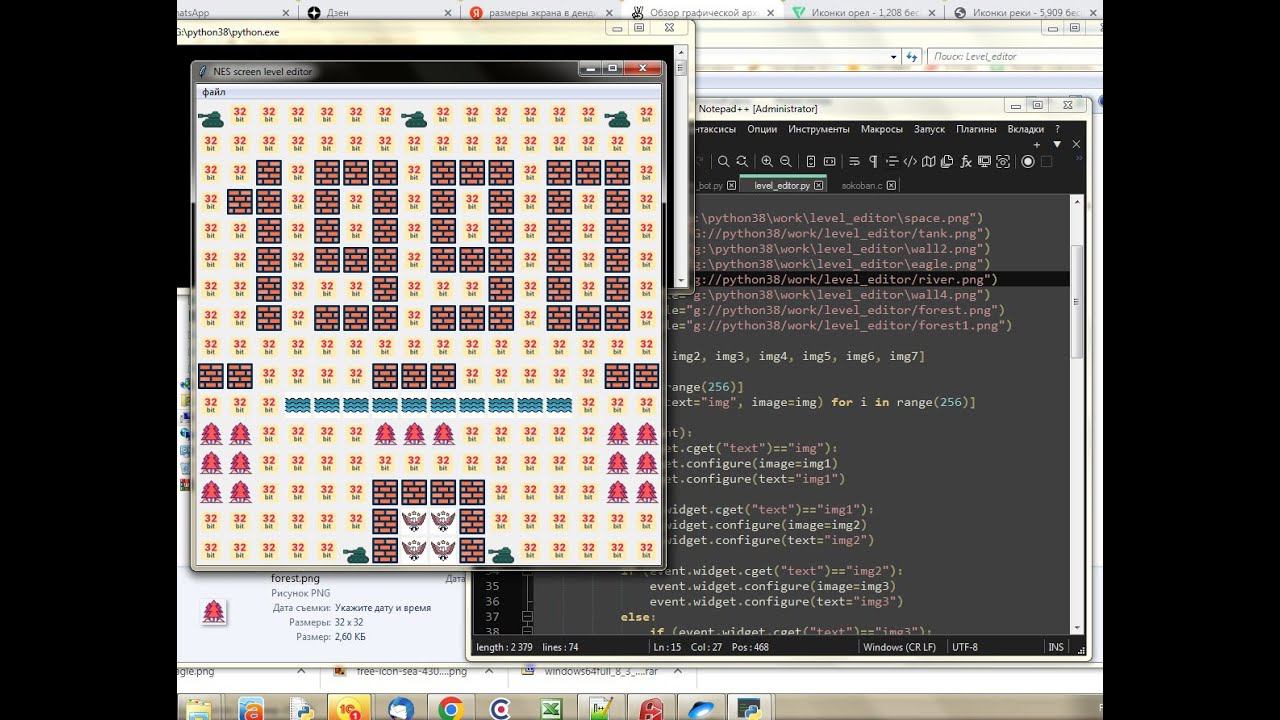Click the forest.png file thumbnail

(x=213, y=612)
